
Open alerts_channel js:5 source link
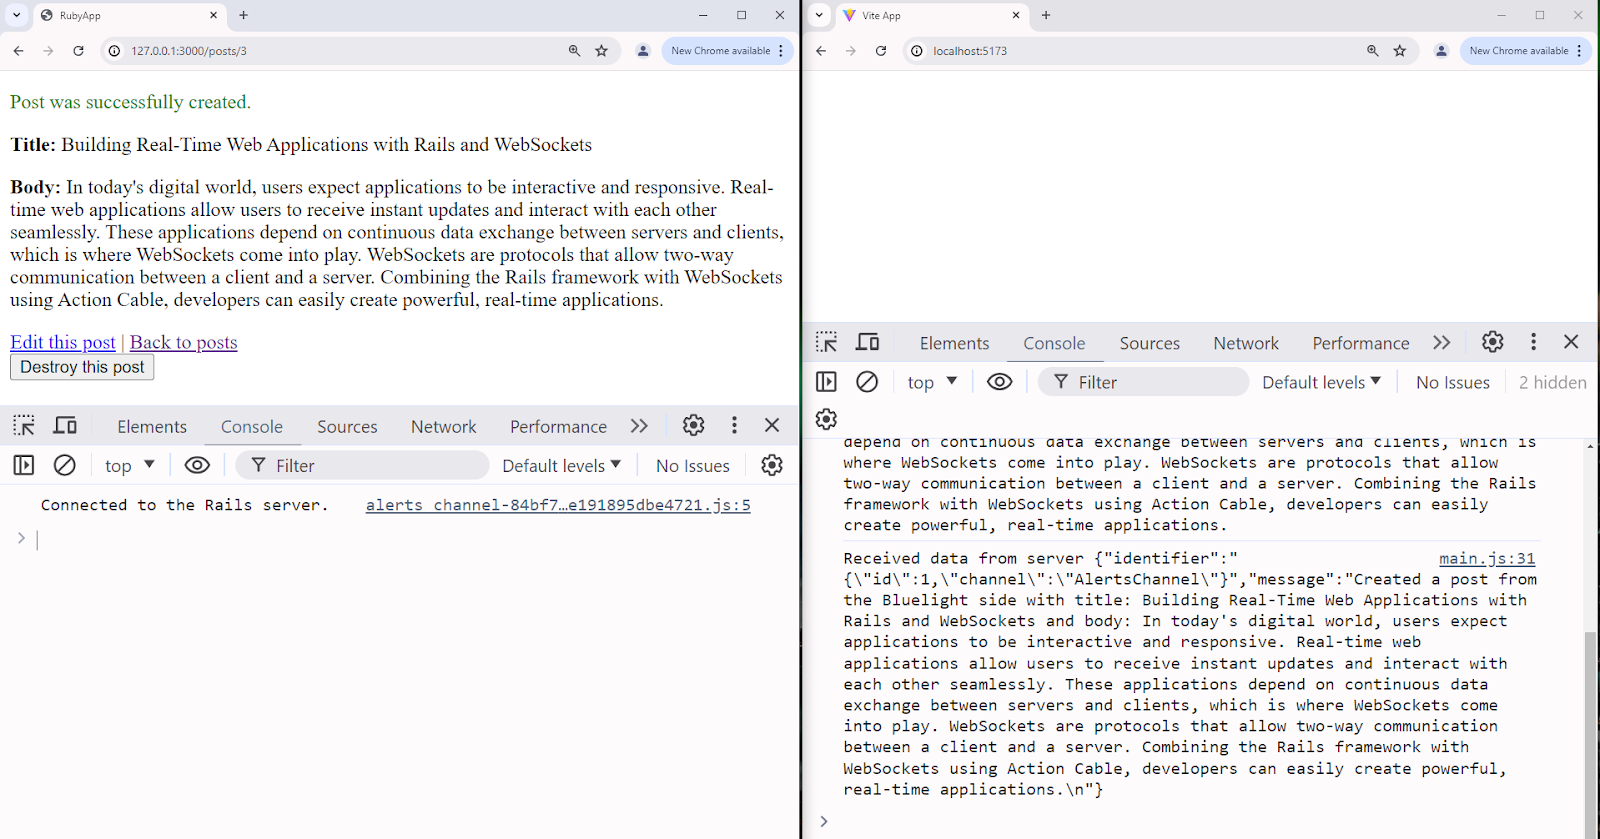pyautogui.click(x=558, y=505)
